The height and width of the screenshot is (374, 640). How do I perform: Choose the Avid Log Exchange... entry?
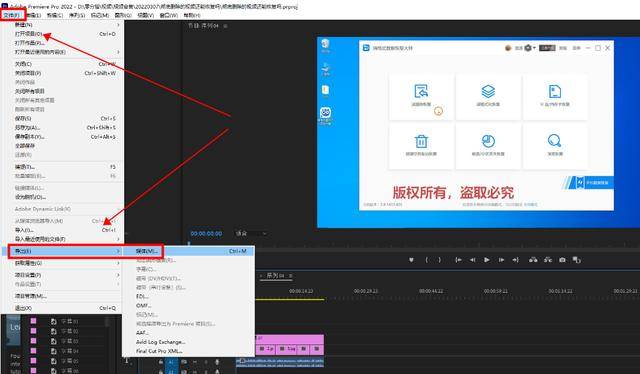[160, 342]
